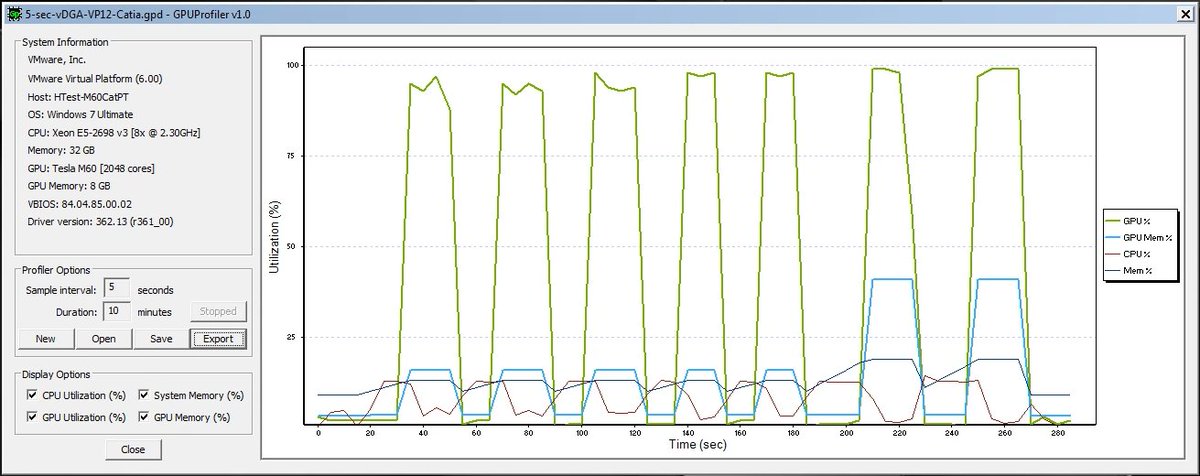This screenshot has height=476, width=1200.
Task: Click the Utilization (%) axis label
Action: coord(275,237)
